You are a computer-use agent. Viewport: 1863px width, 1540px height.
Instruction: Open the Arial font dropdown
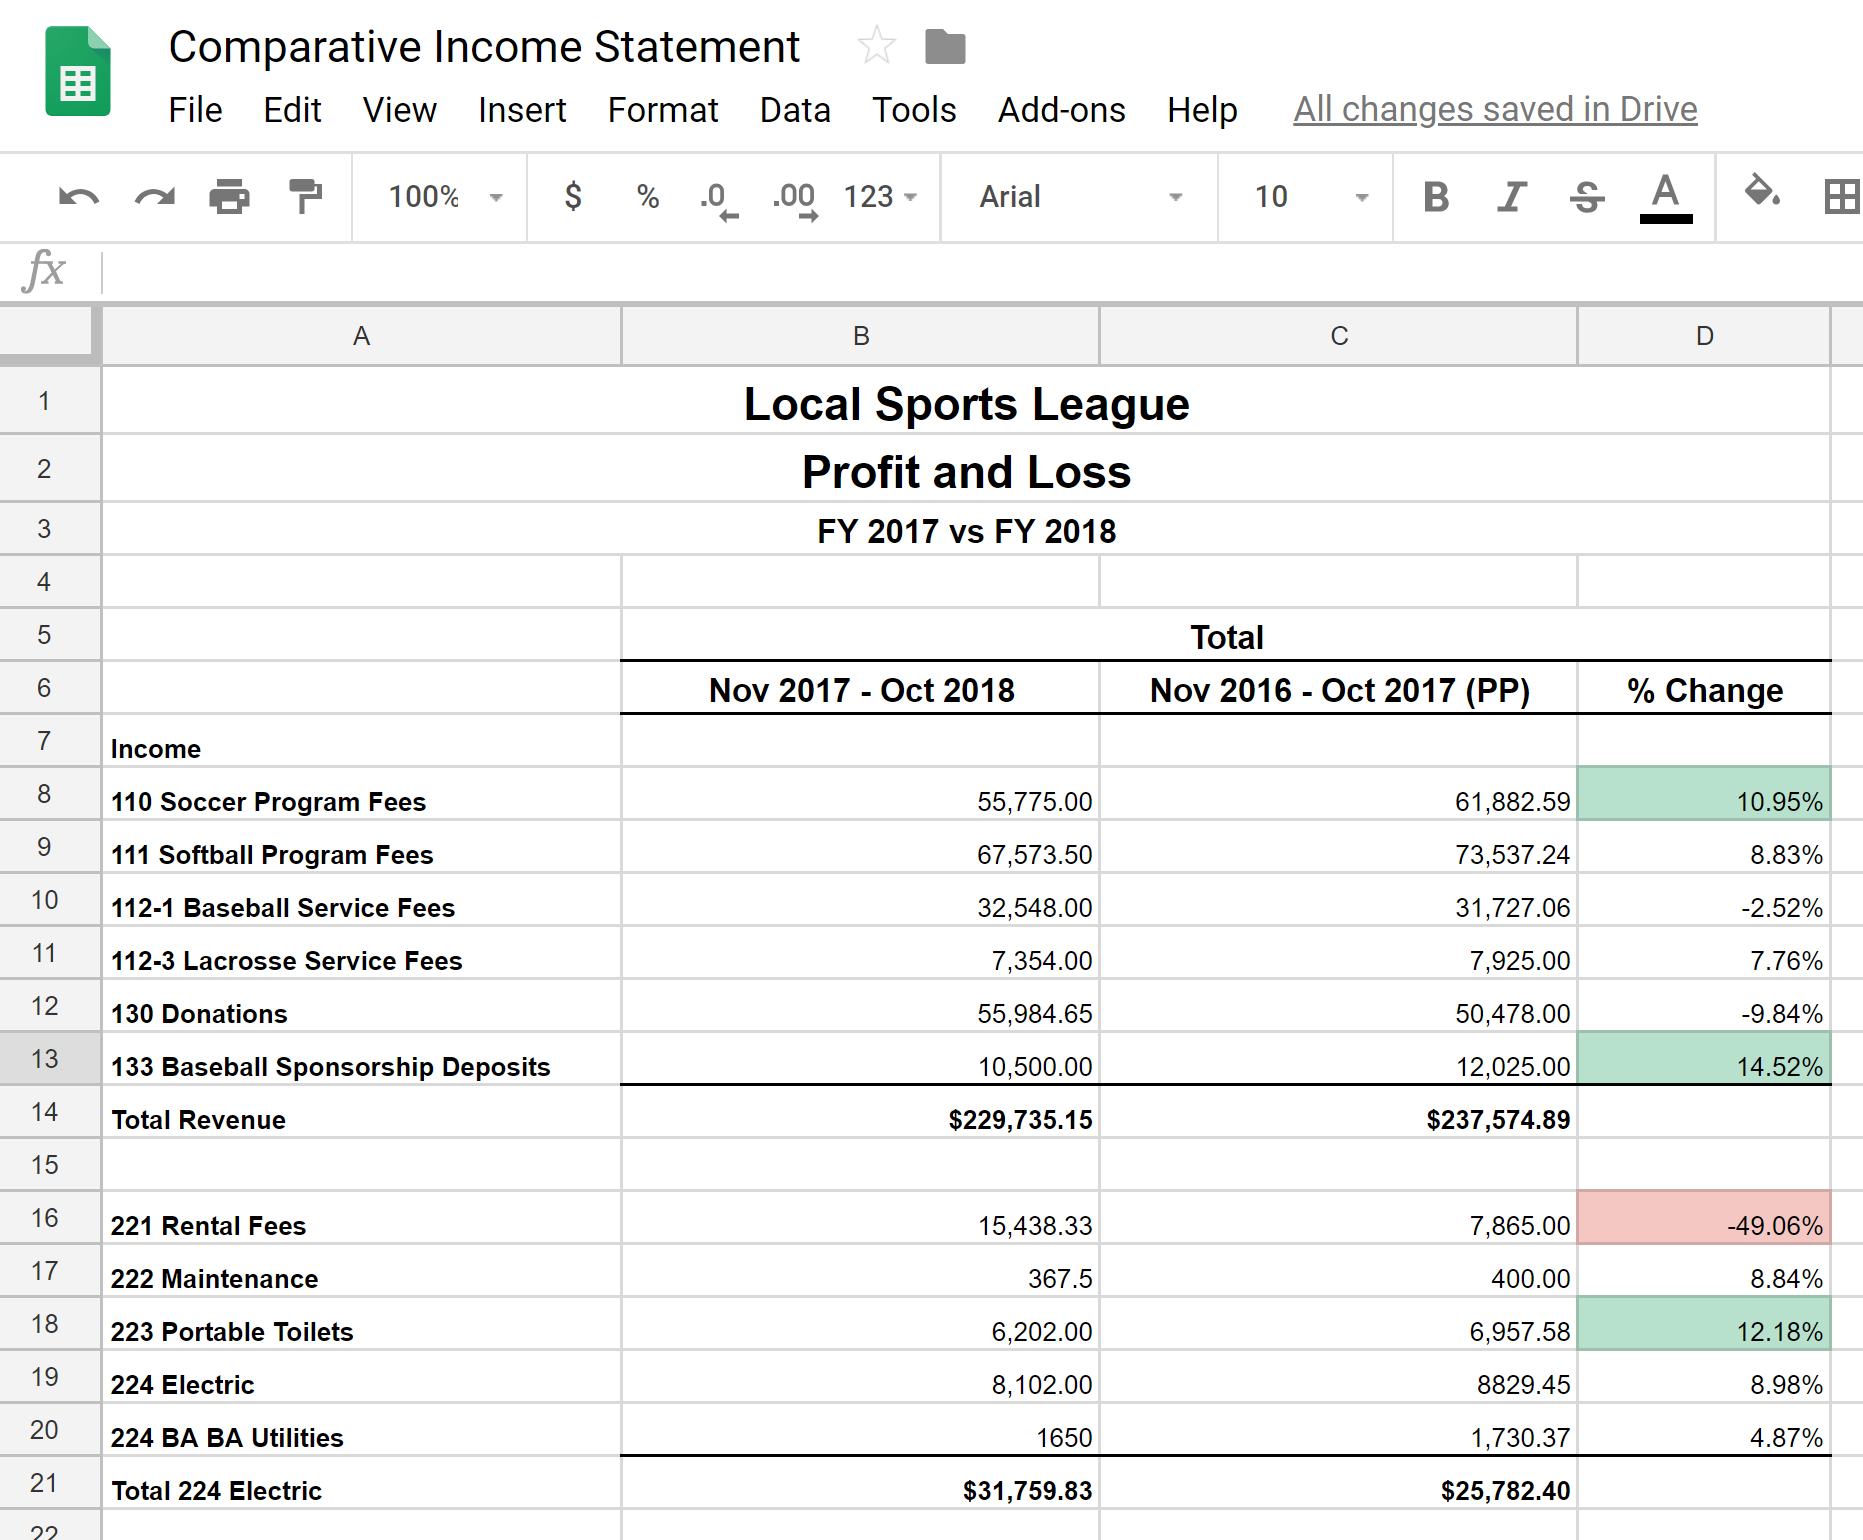pos(1080,197)
